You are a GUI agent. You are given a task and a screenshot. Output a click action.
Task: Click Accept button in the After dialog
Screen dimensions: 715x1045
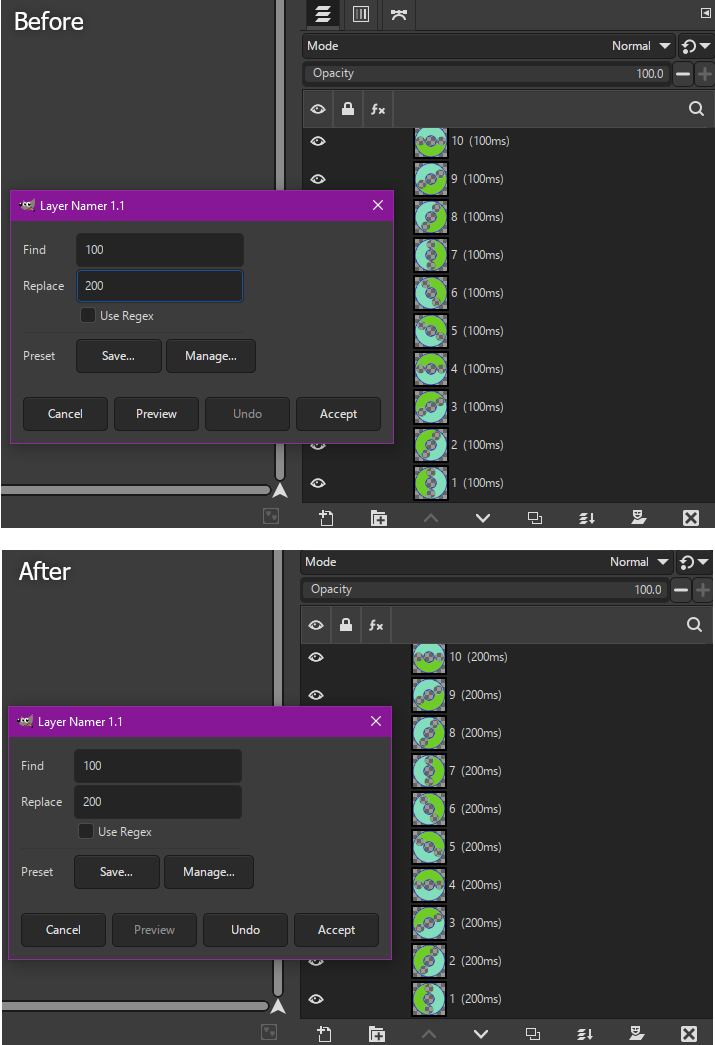coord(337,930)
